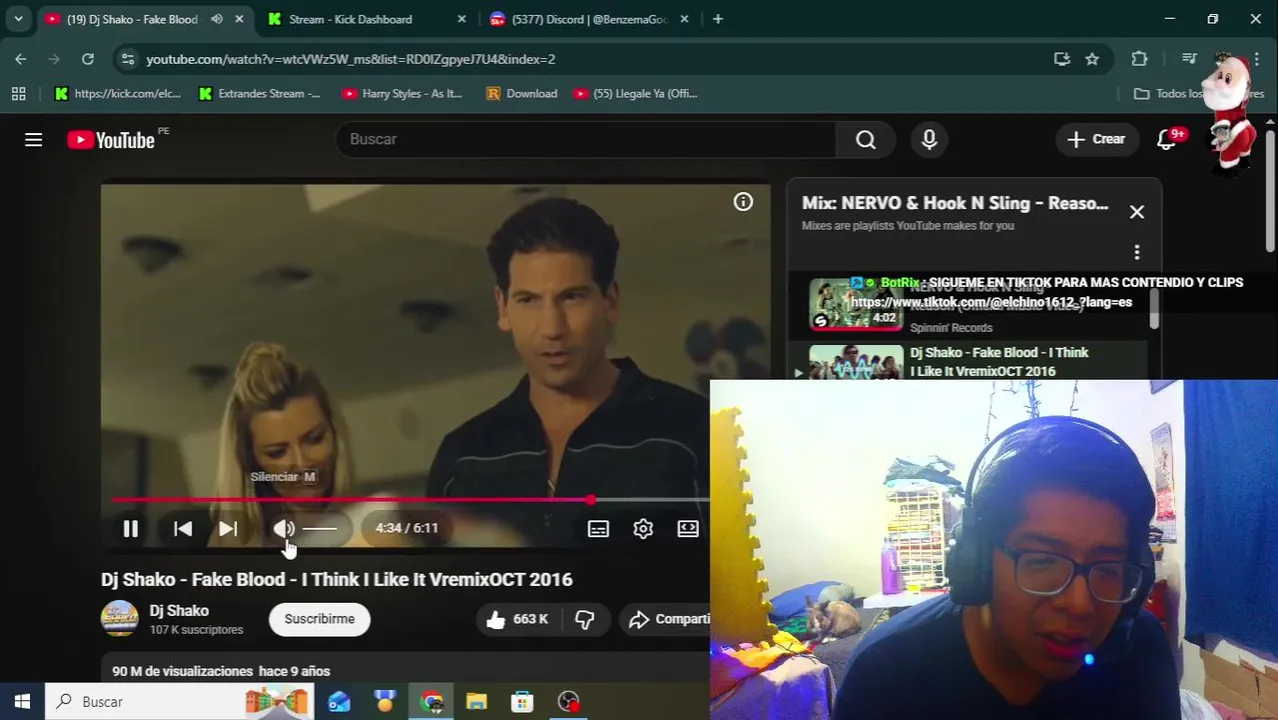Start voice search with microphone icon
Viewport: 1278px width, 720px height.
coord(929,139)
